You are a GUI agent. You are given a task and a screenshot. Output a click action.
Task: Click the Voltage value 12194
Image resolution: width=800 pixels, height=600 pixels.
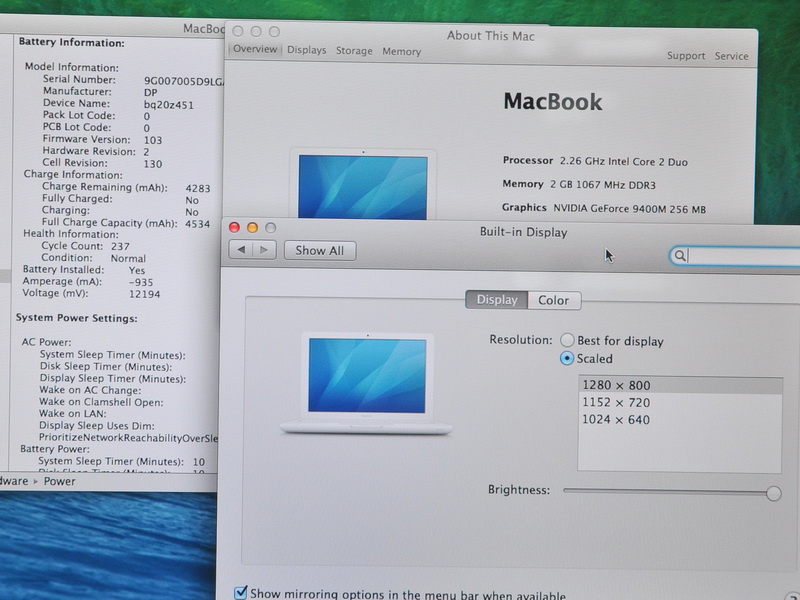point(144,294)
